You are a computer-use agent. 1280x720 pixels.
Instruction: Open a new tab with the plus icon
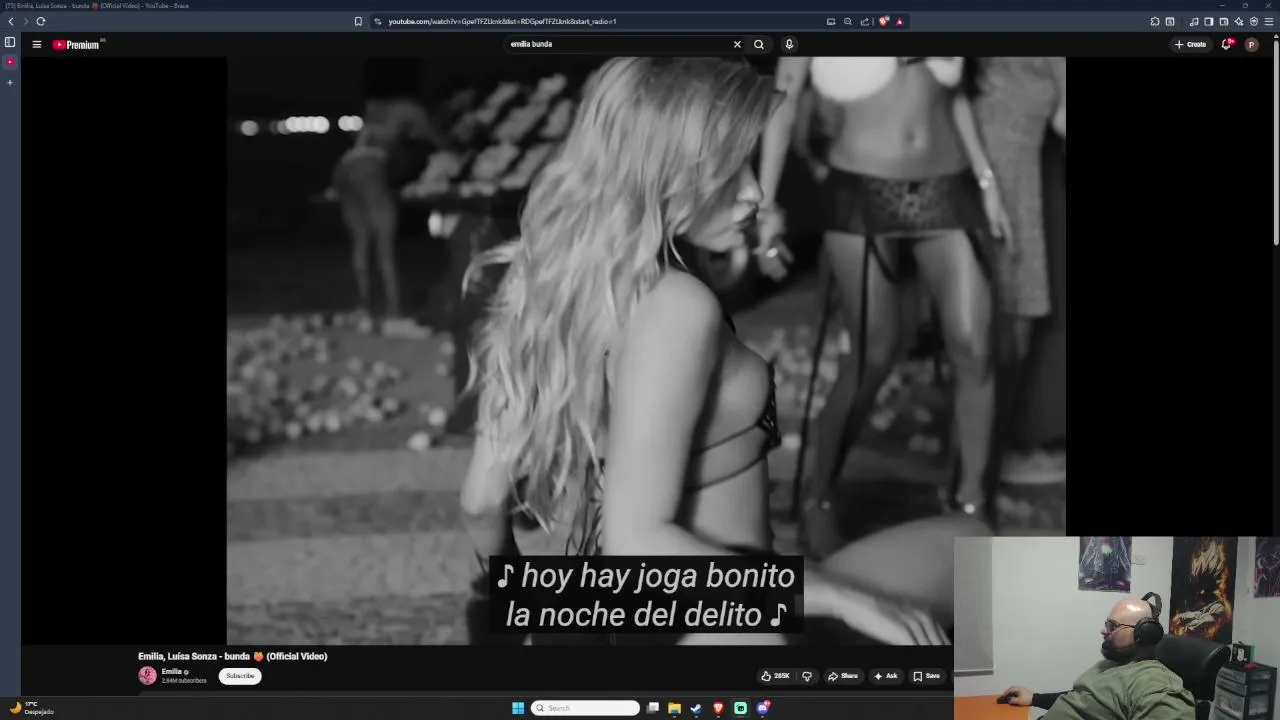(10, 82)
